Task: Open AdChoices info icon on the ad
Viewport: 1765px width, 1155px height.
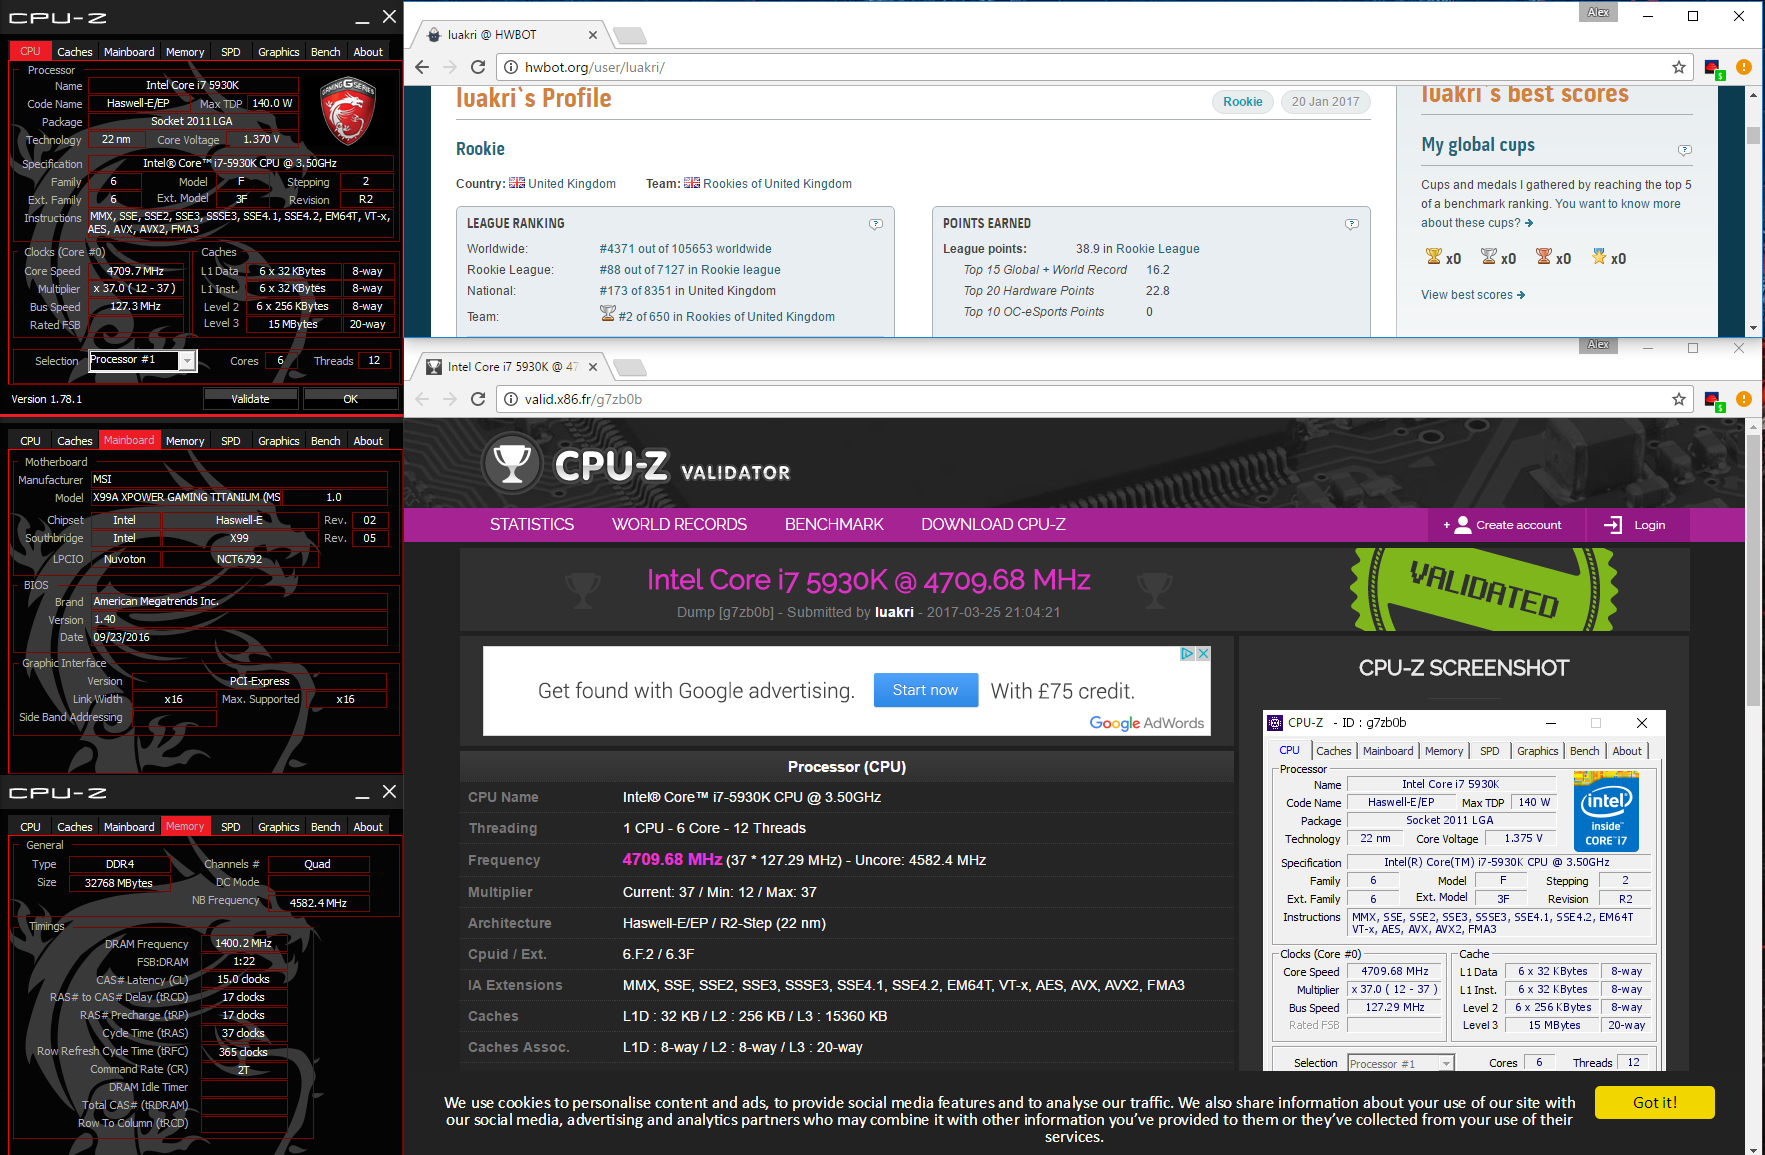Action: pyautogui.click(x=1188, y=653)
